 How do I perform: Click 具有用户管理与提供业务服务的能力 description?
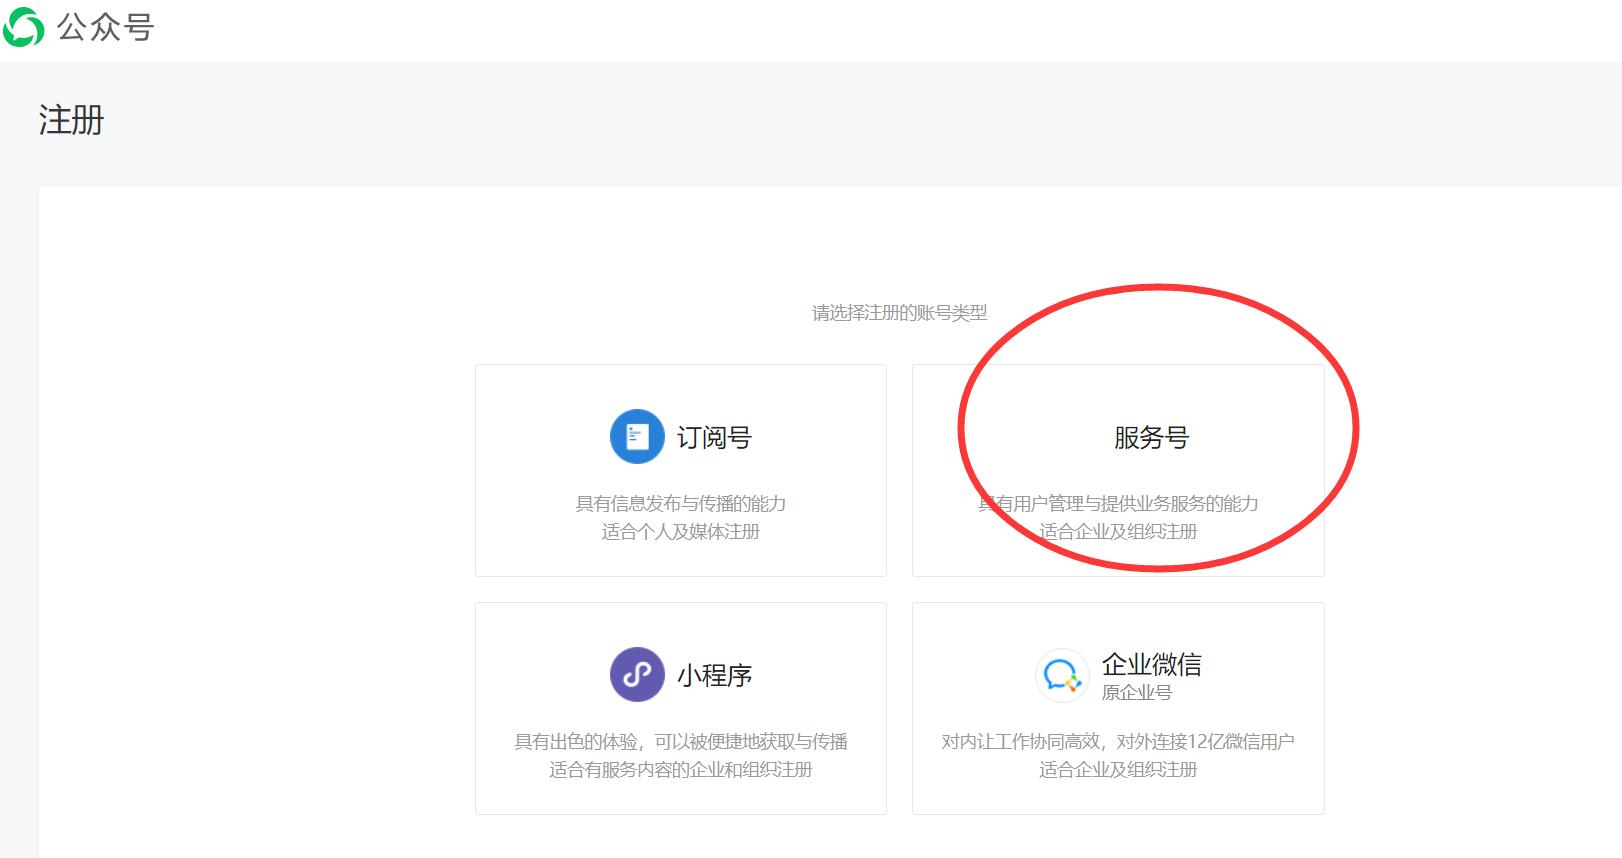click(x=1118, y=504)
